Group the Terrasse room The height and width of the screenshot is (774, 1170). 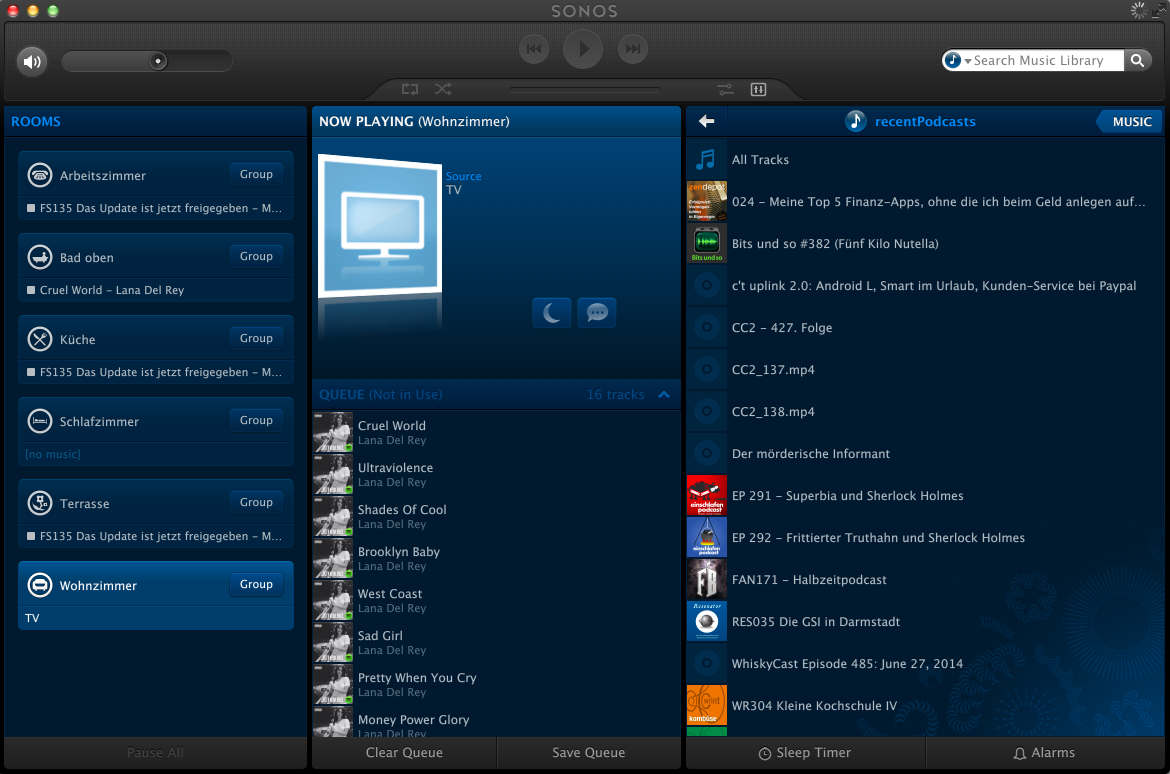point(256,502)
